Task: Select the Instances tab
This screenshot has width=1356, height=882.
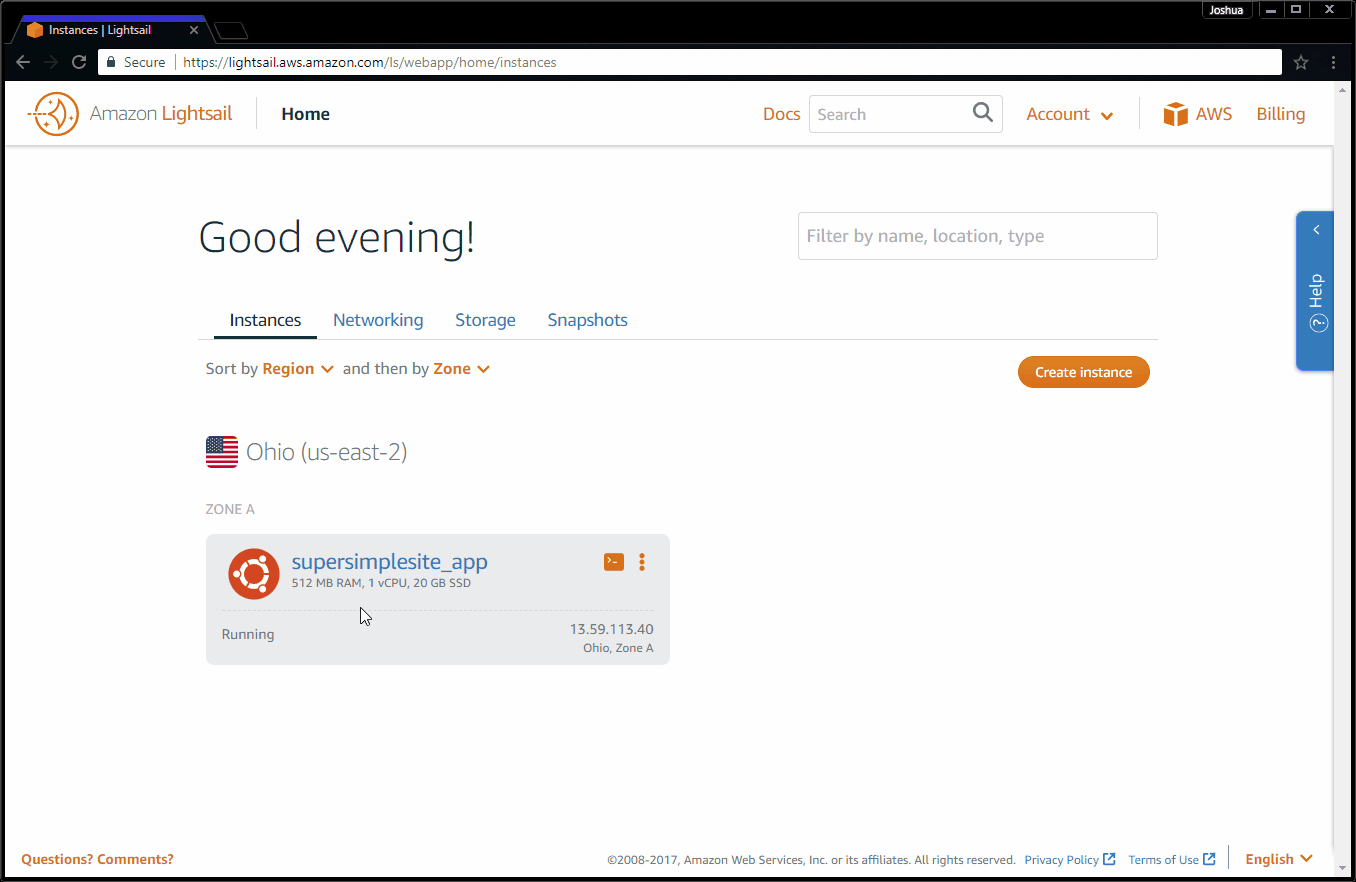Action: [x=265, y=320]
